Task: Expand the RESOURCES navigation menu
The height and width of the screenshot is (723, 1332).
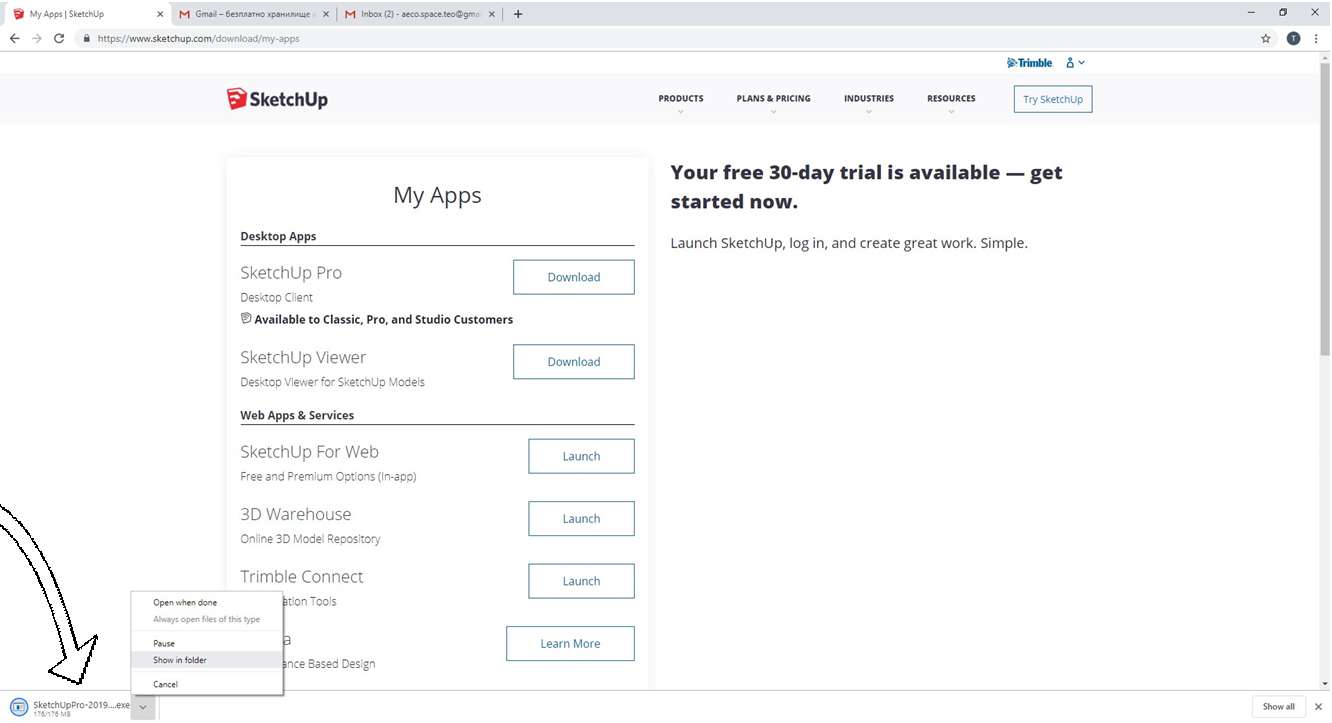Action: coord(950,99)
